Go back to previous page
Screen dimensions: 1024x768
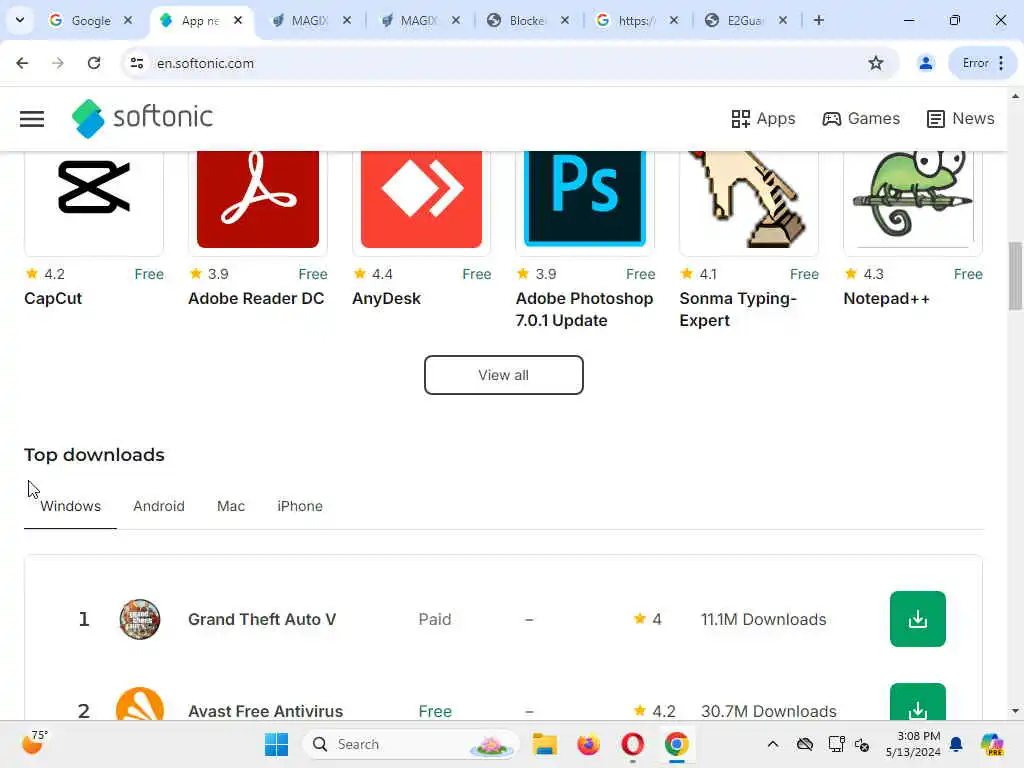22,63
